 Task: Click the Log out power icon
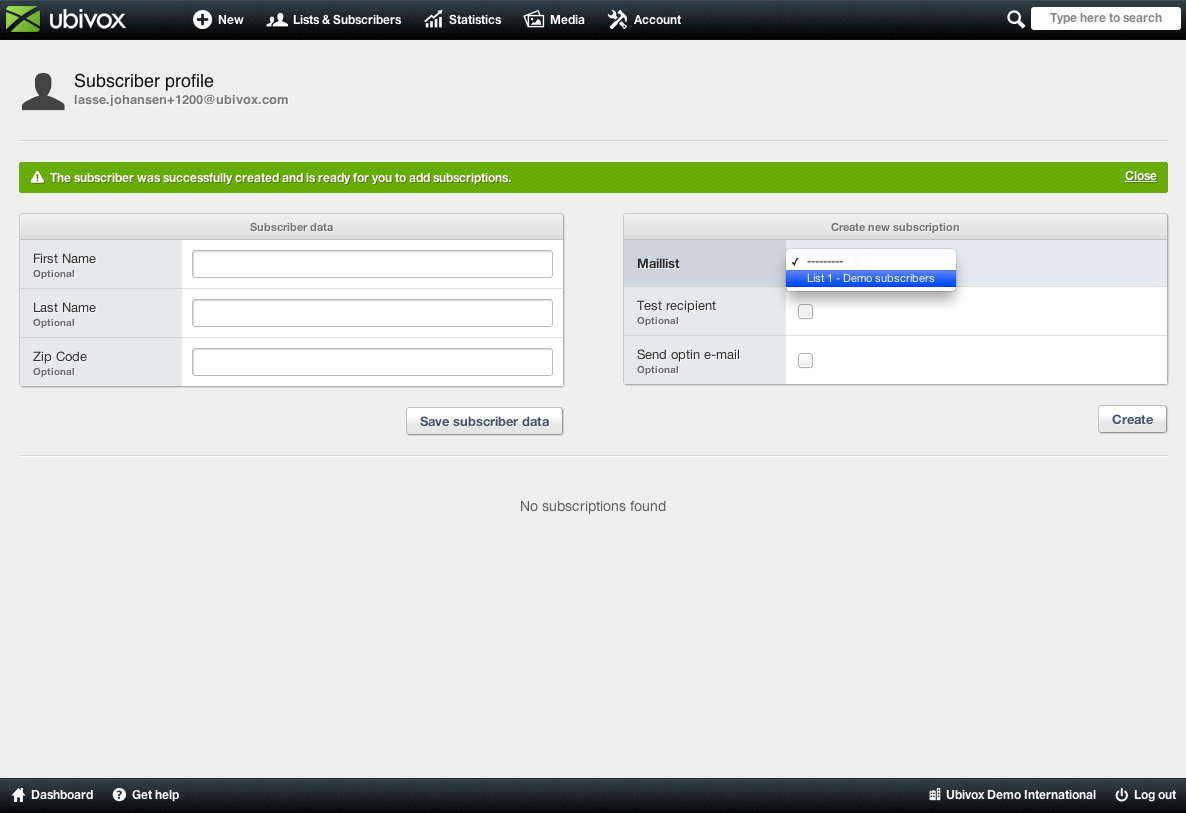pyautogui.click(x=1122, y=795)
